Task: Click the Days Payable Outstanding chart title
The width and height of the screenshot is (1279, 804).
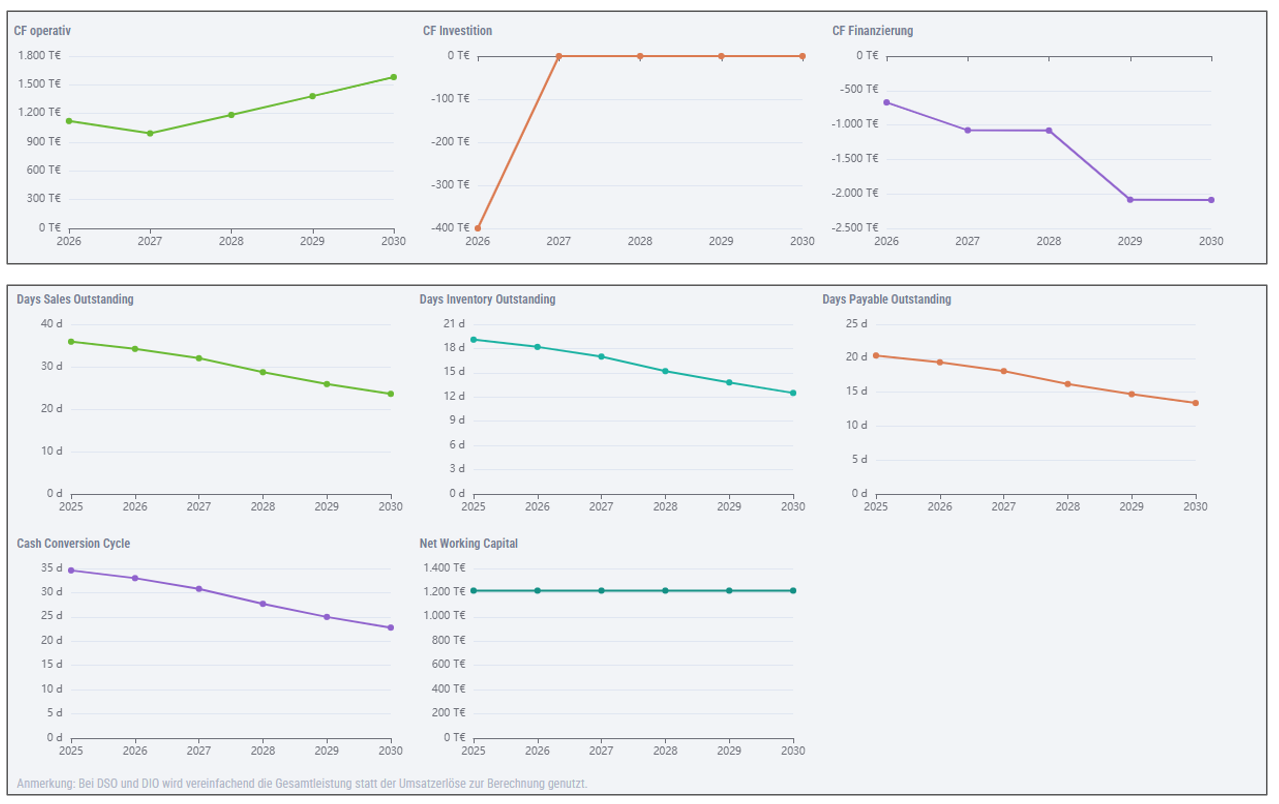Action: (x=887, y=299)
